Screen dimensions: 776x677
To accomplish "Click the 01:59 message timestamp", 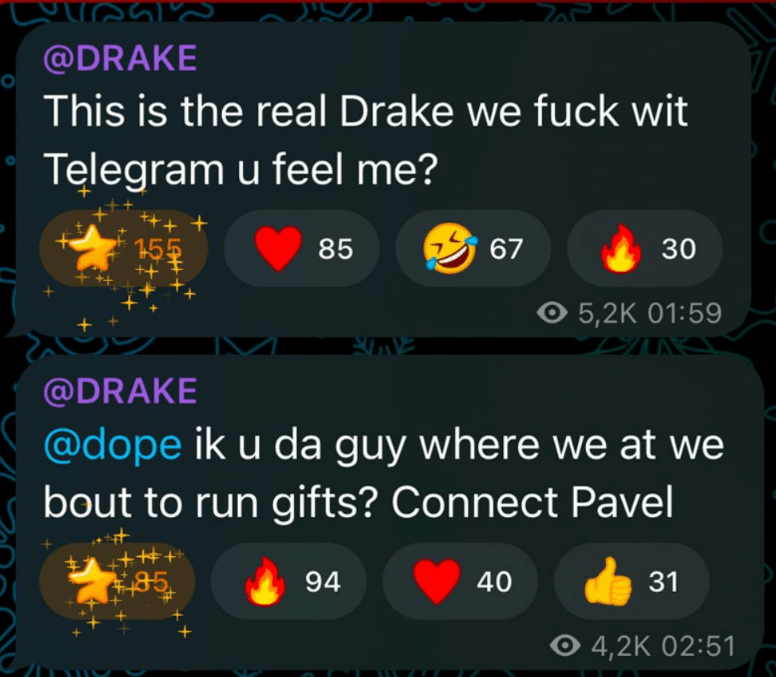I will point(684,313).
